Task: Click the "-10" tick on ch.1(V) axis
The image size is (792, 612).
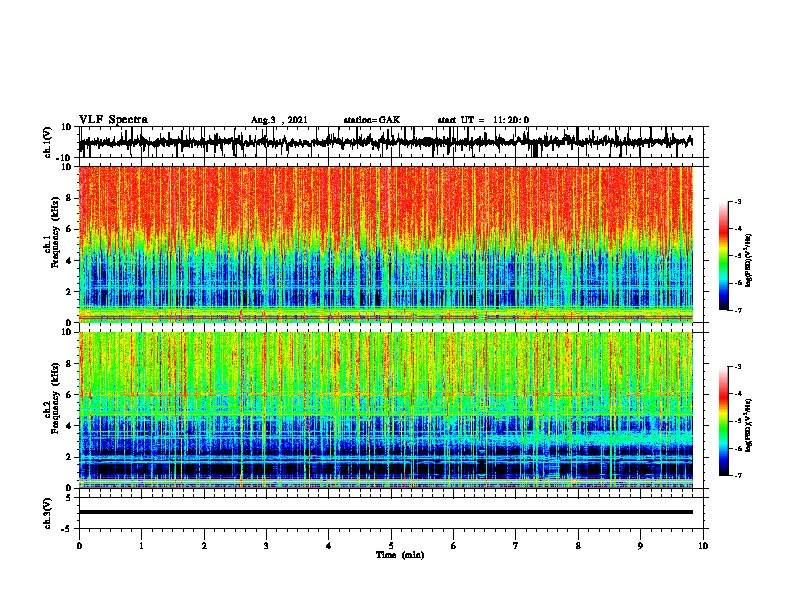Action: tap(65, 156)
